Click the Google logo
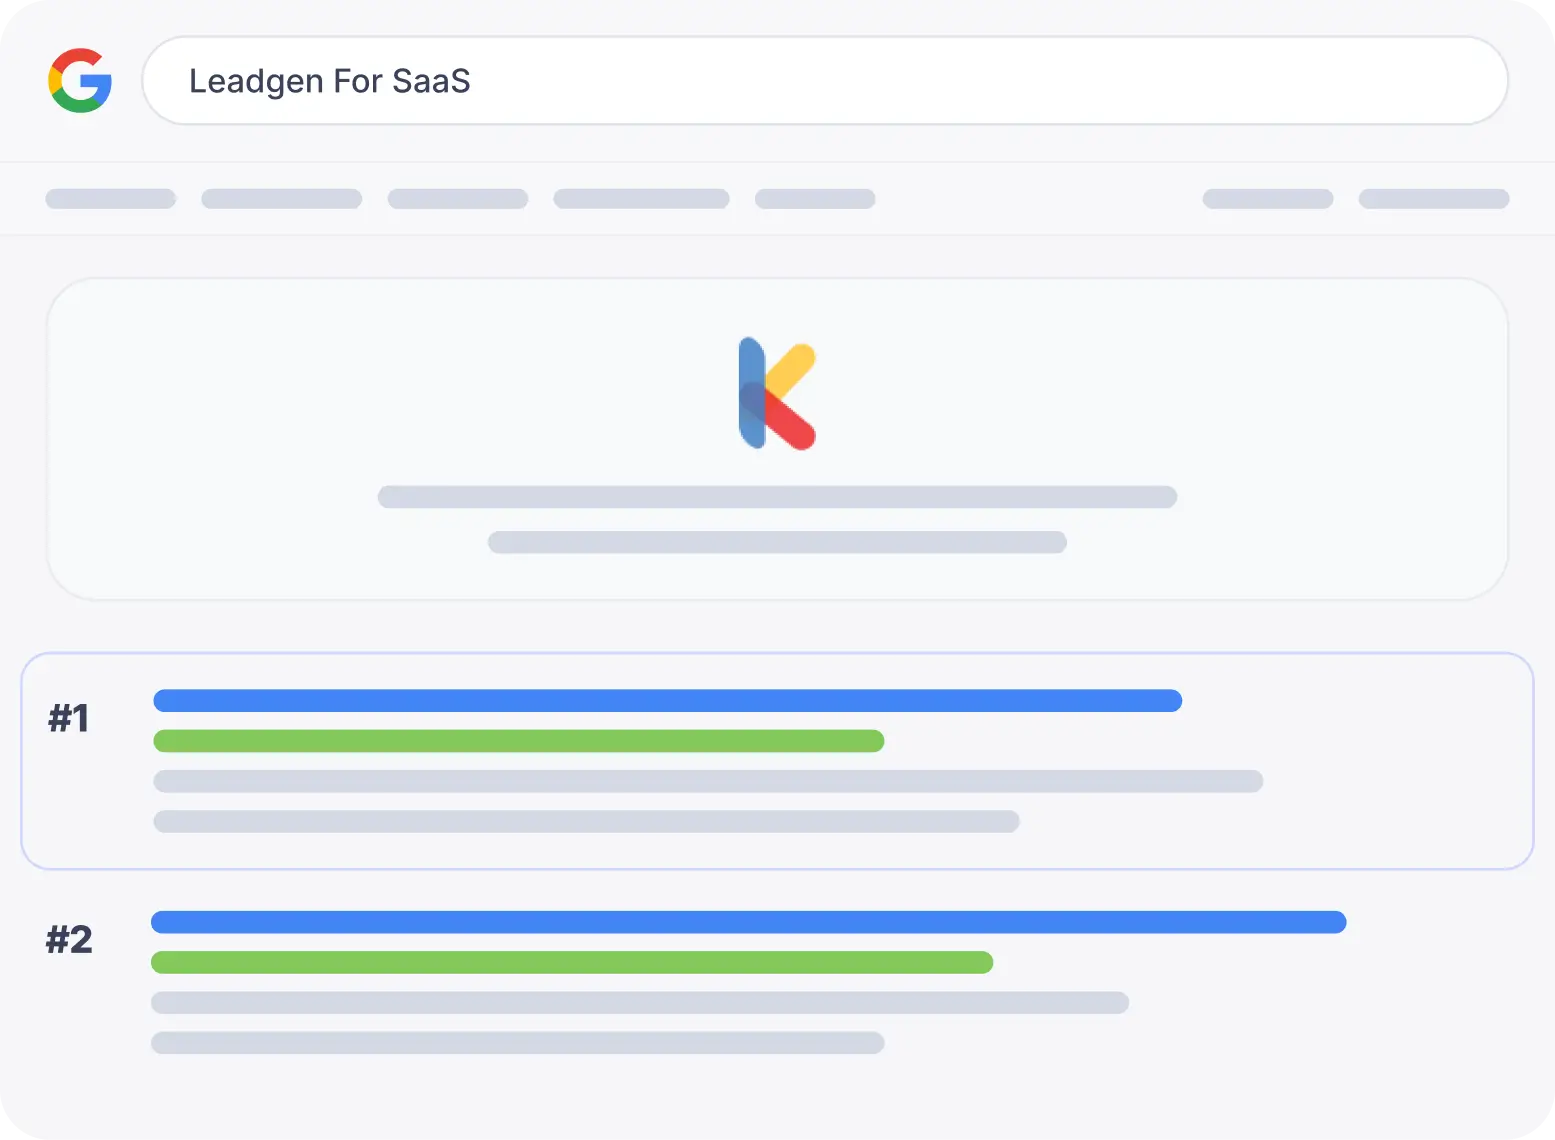Screen dimensions: 1555x1140 (80, 80)
